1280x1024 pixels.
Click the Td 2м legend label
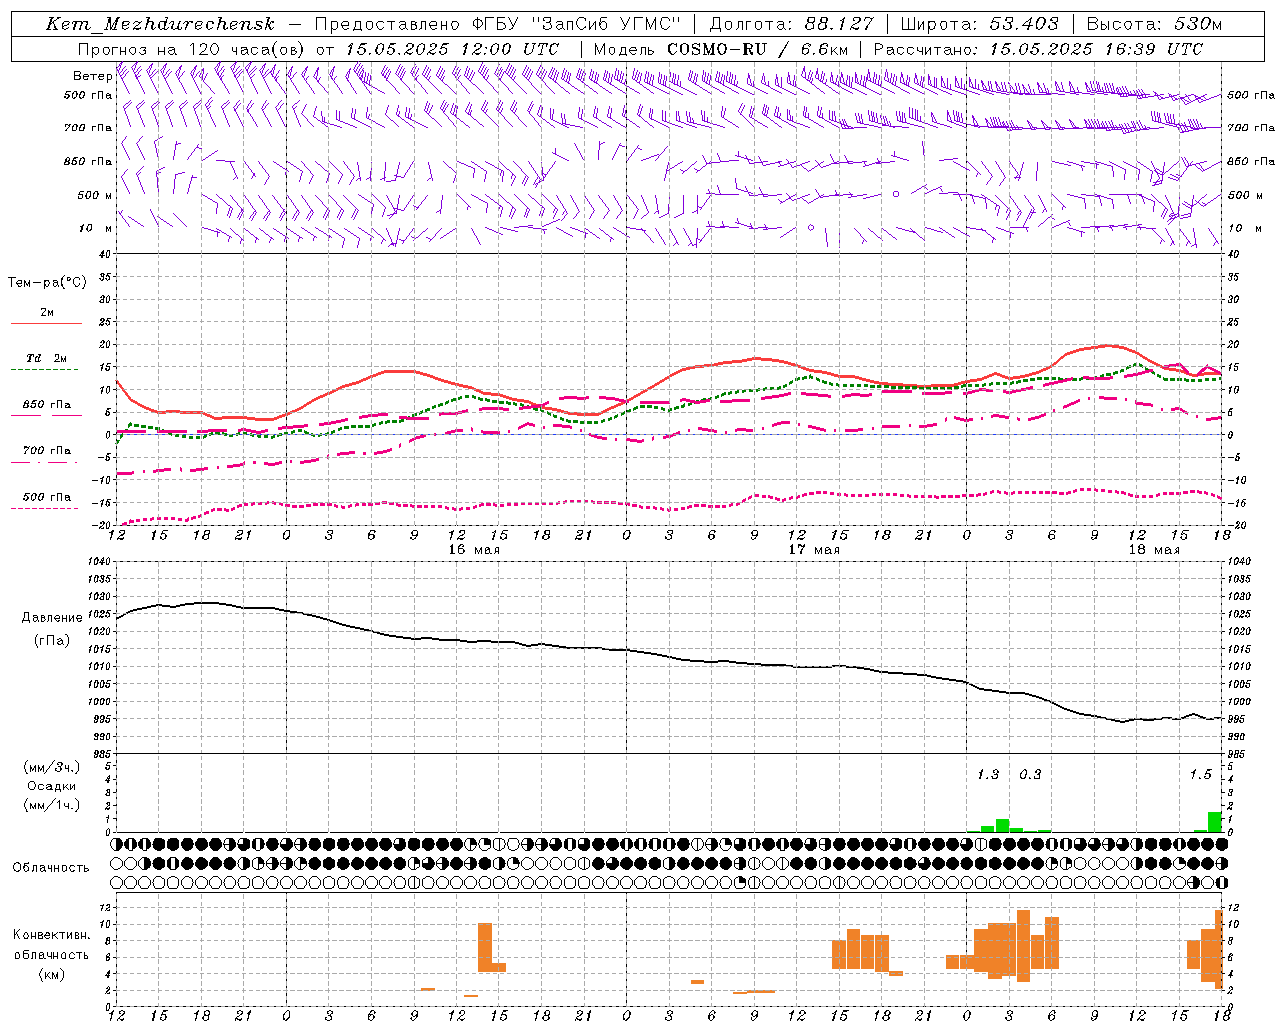(x=47, y=358)
